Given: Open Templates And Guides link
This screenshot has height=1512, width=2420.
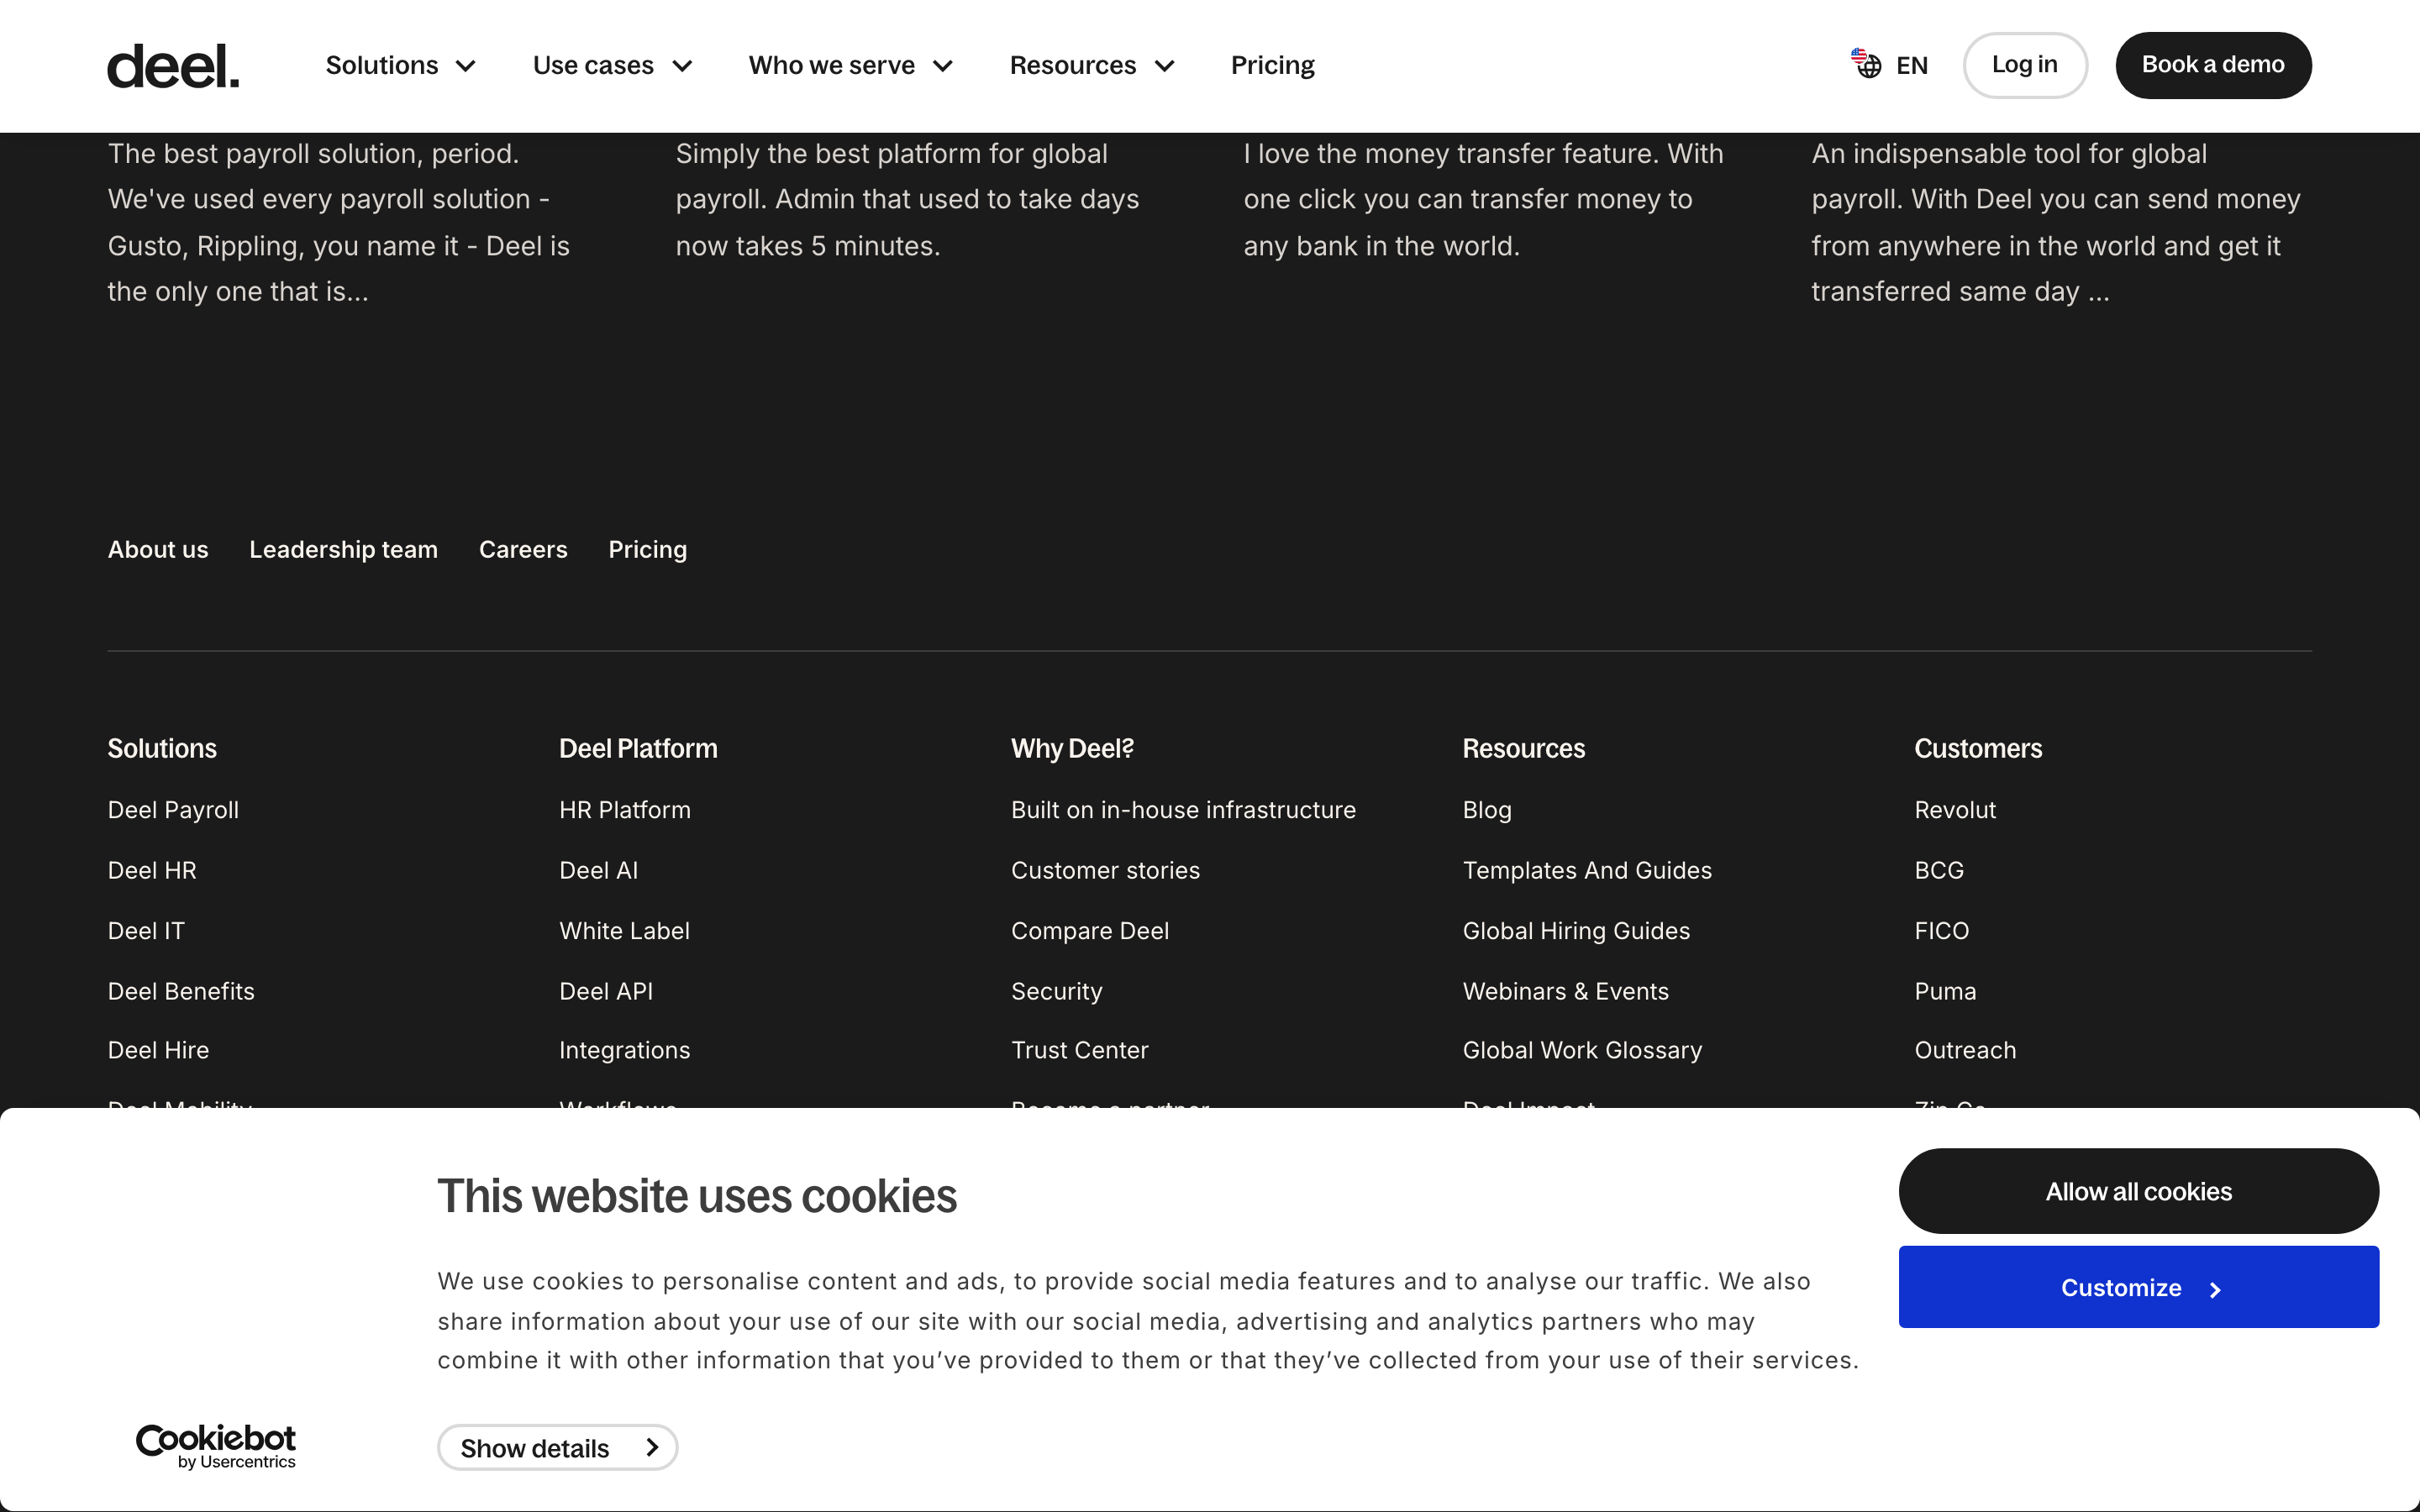Looking at the screenshot, I should pos(1587,870).
